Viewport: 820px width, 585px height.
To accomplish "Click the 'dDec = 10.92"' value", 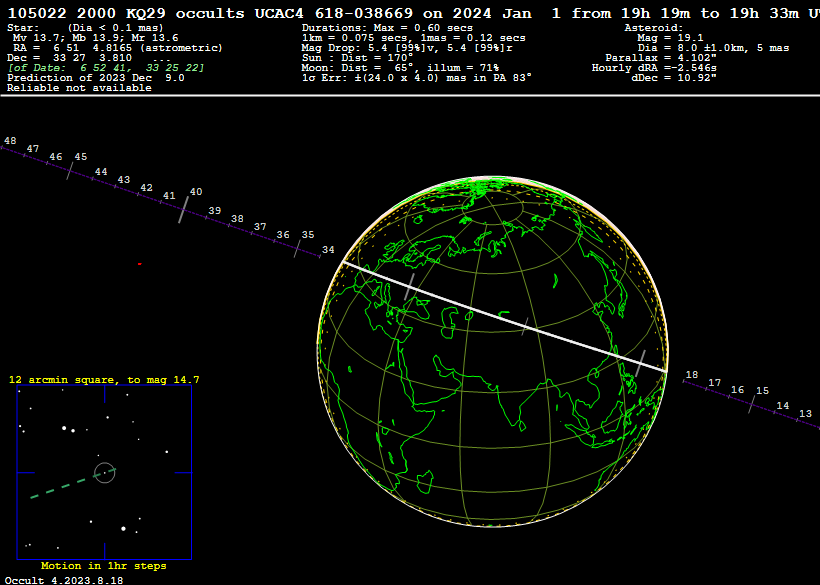I will coord(674,77).
